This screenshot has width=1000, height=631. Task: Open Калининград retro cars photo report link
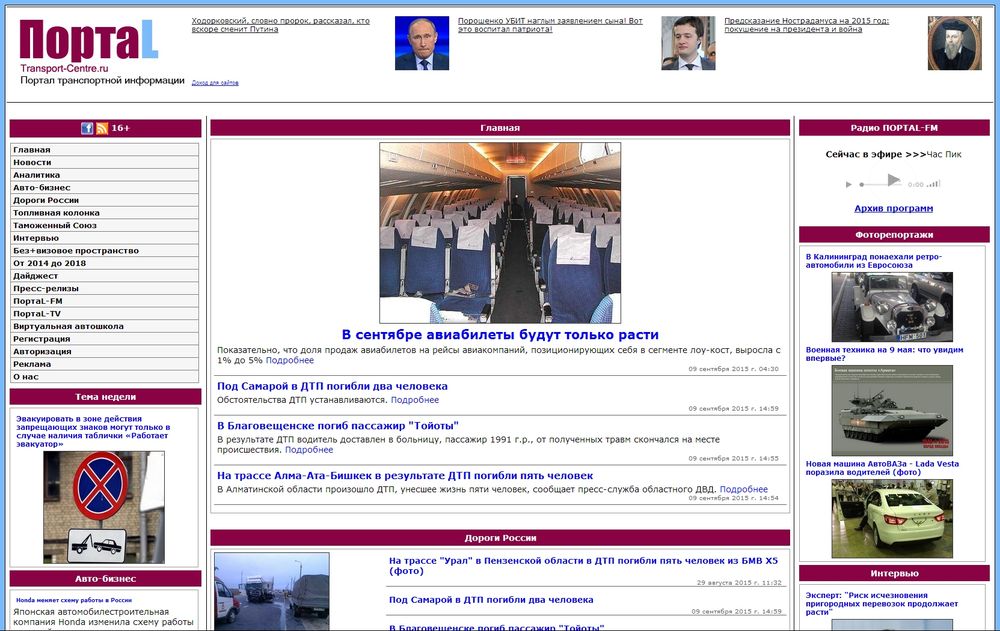point(874,261)
